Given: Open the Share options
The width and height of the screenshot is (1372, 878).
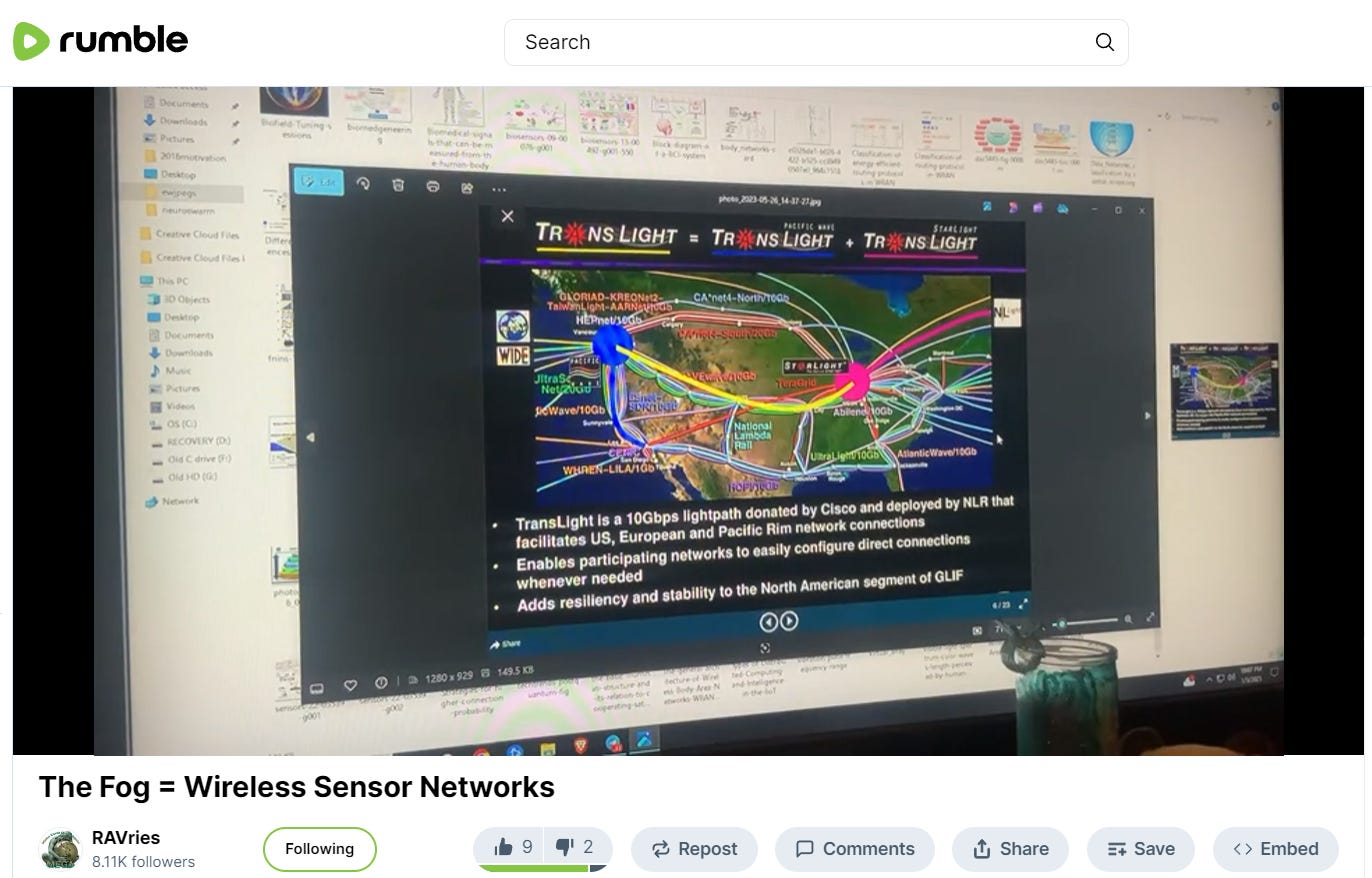Looking at the screenshot, I should [x=1010, y=849].
